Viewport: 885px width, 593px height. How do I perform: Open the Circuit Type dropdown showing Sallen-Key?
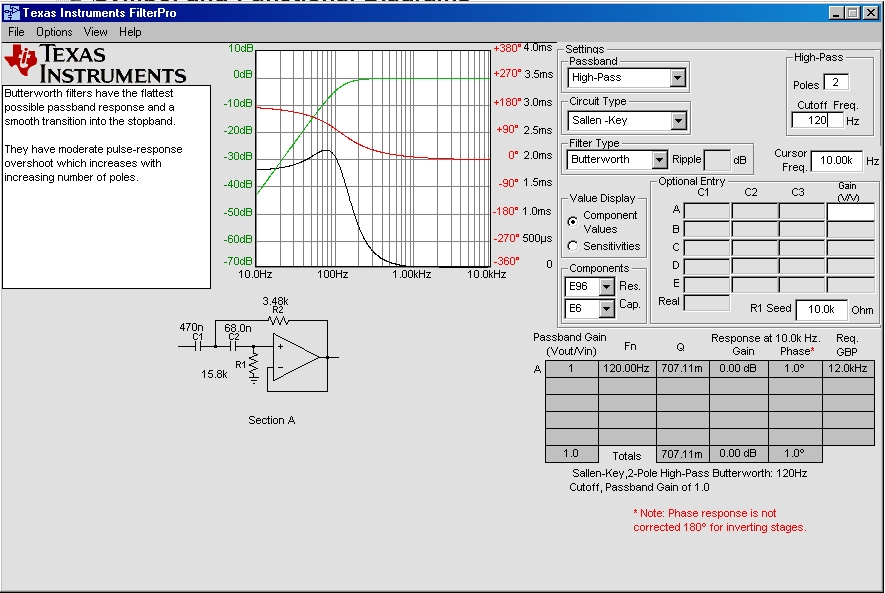pyautogui.click(x=678, y=120)
